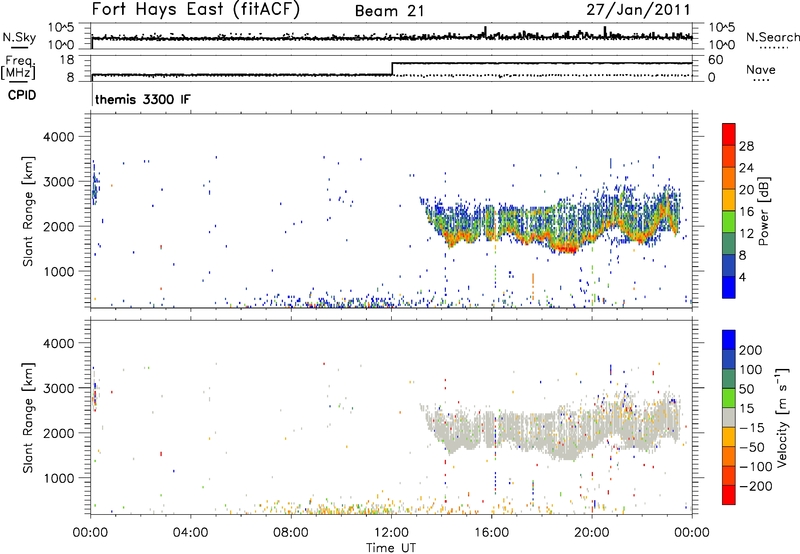This screenshot has height=554, width=800.
Task: Click the '04:00' time axis label
Action: click(190, 533)
